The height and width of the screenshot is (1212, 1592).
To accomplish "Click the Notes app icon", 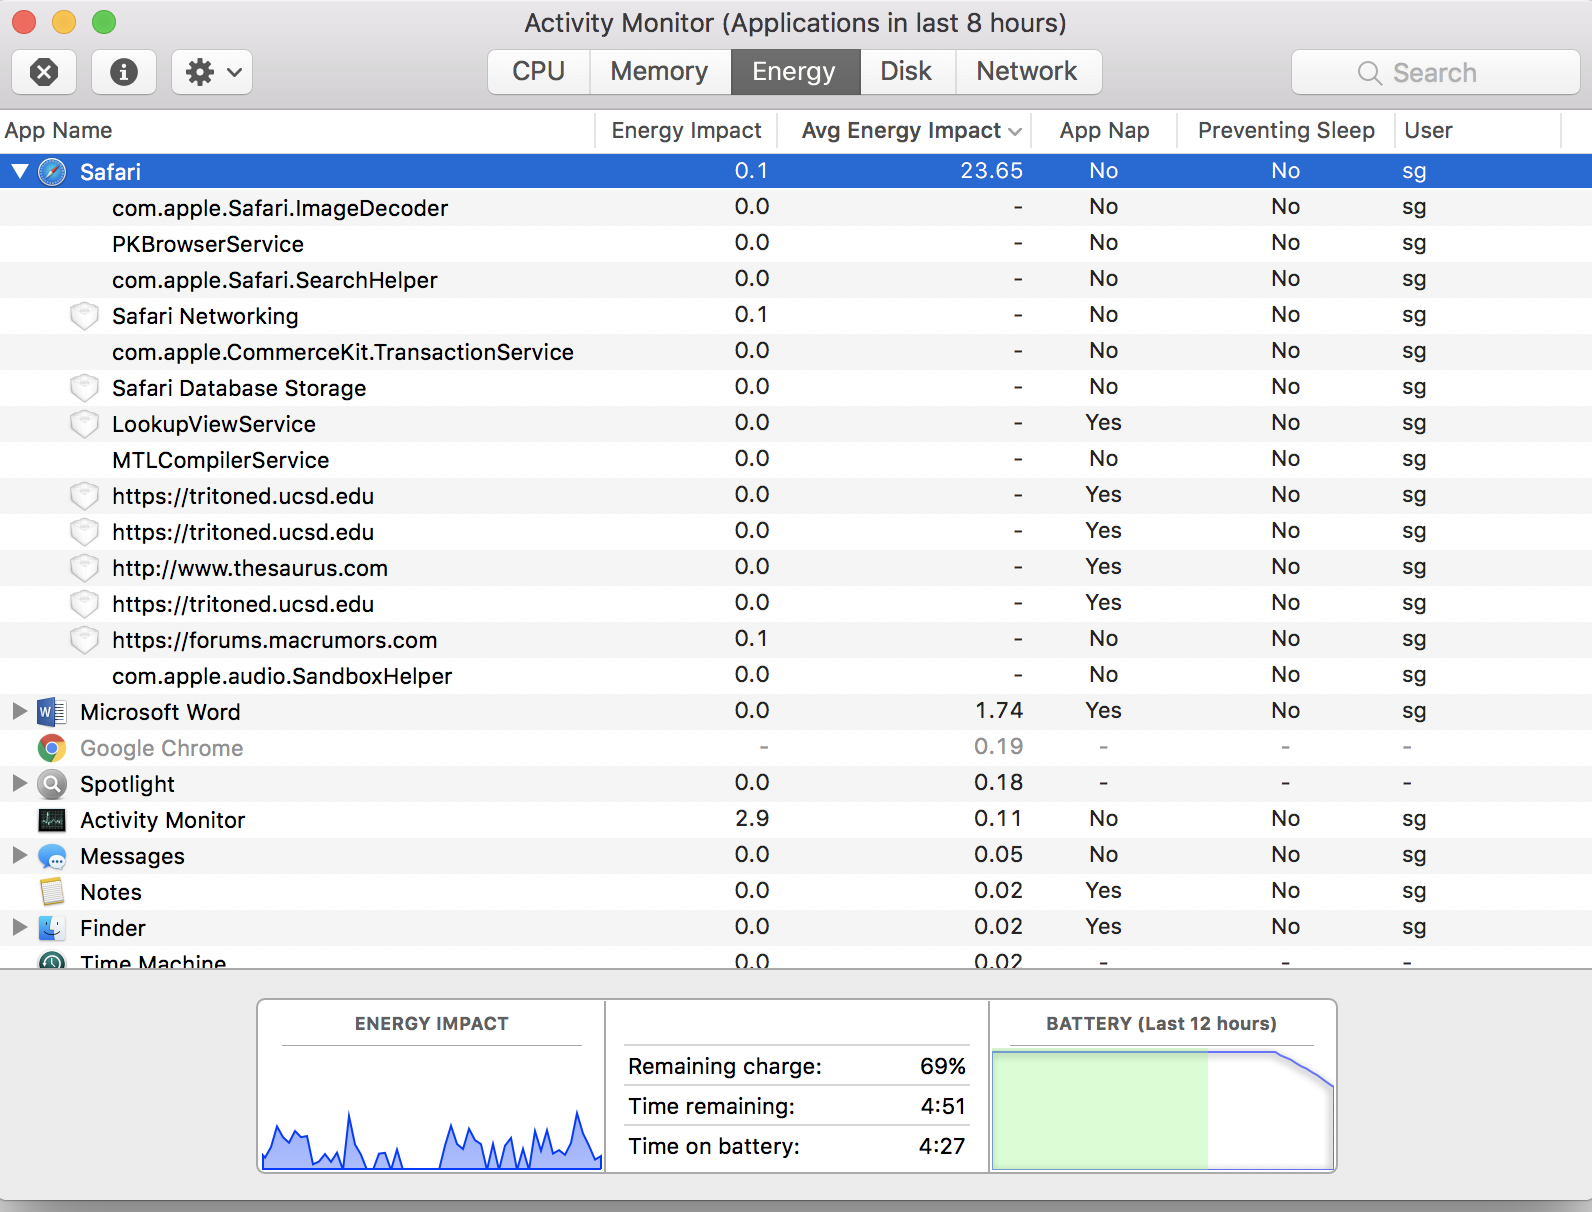I will (52, 892).
